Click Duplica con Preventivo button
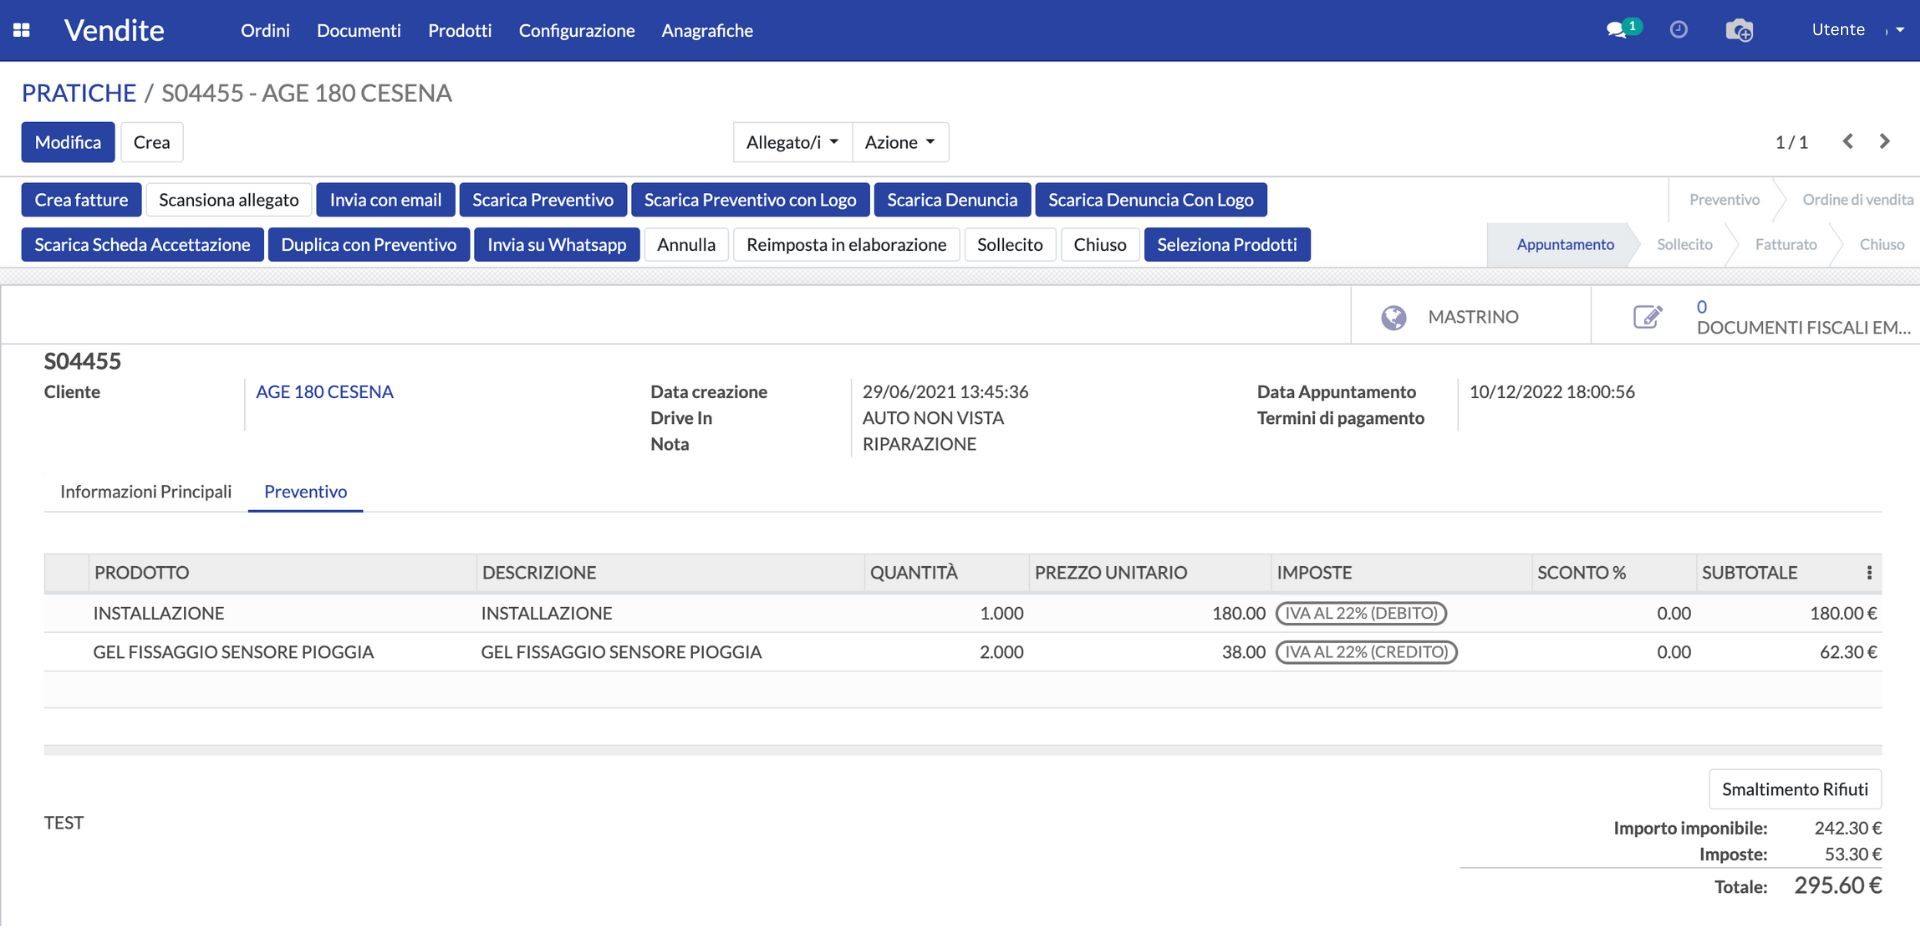1920x931 pixels. (369, 245)
